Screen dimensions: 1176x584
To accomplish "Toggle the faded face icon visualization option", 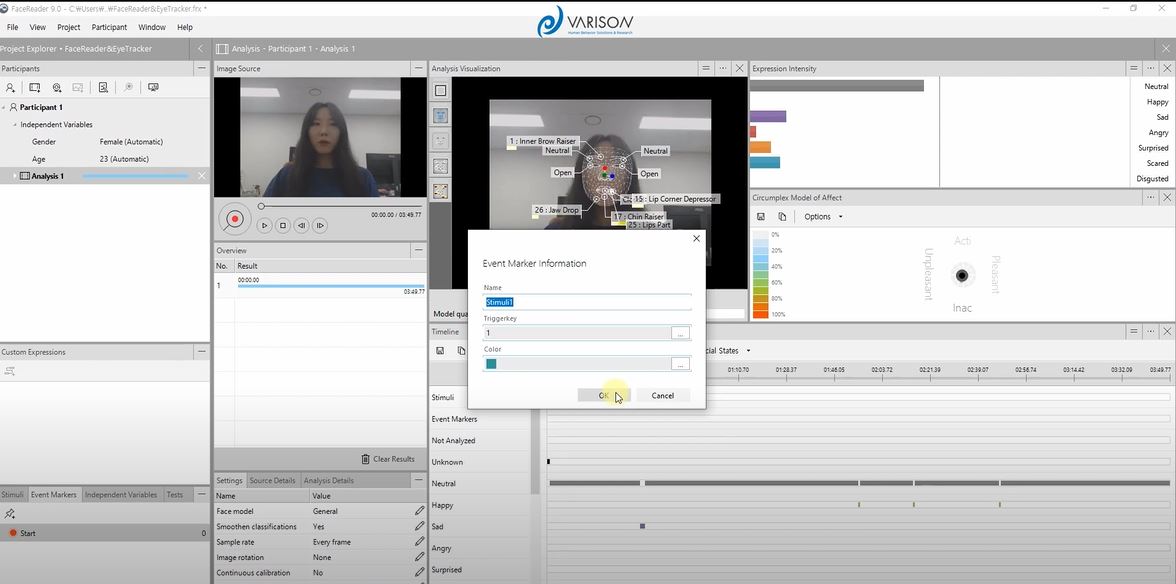I will (x=440, y=140).
